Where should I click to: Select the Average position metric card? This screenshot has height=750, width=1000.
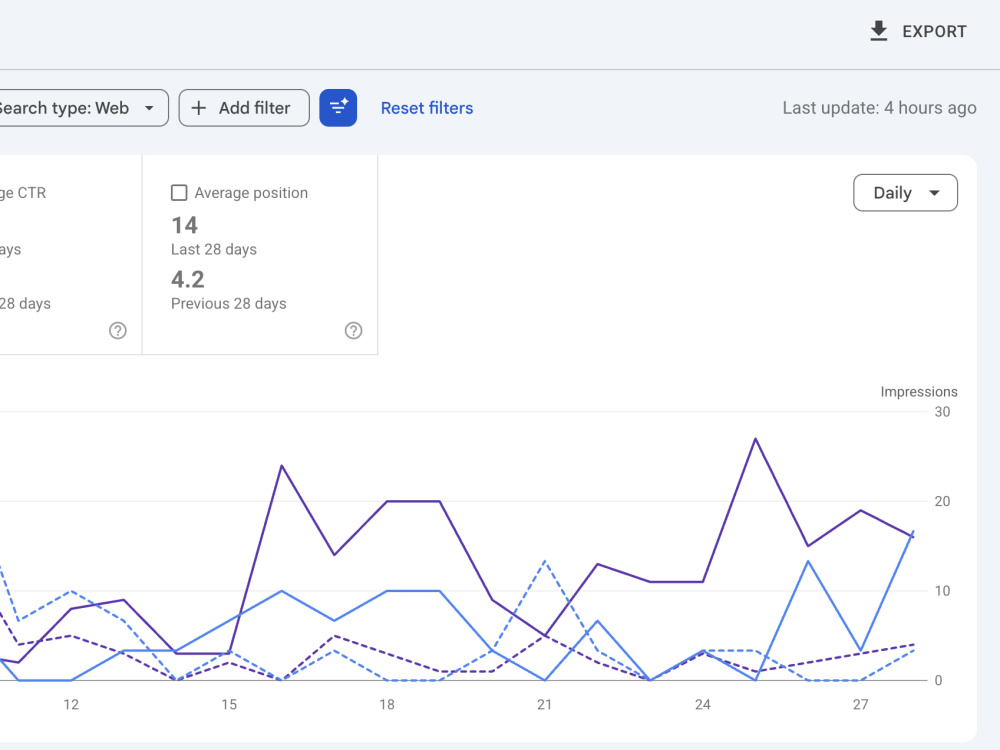click(x=260, y=254)
